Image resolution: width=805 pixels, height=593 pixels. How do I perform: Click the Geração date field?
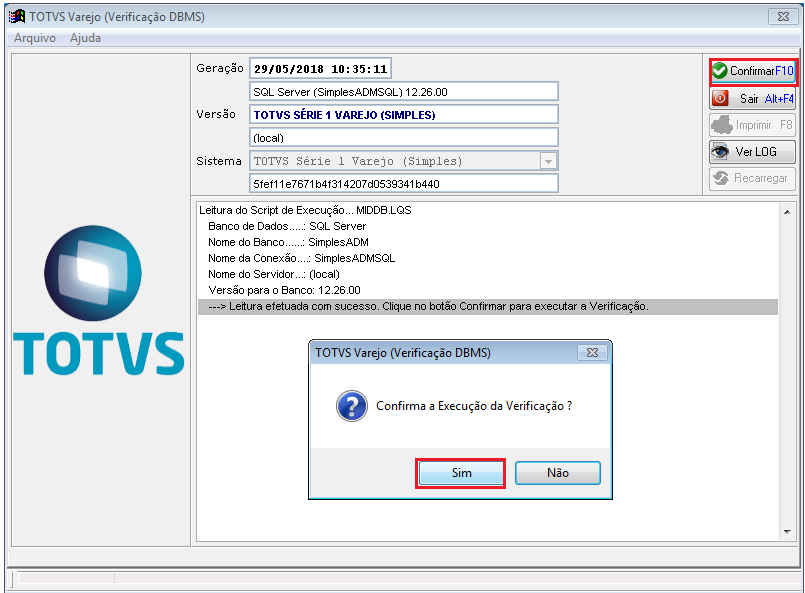pos(320,69)
